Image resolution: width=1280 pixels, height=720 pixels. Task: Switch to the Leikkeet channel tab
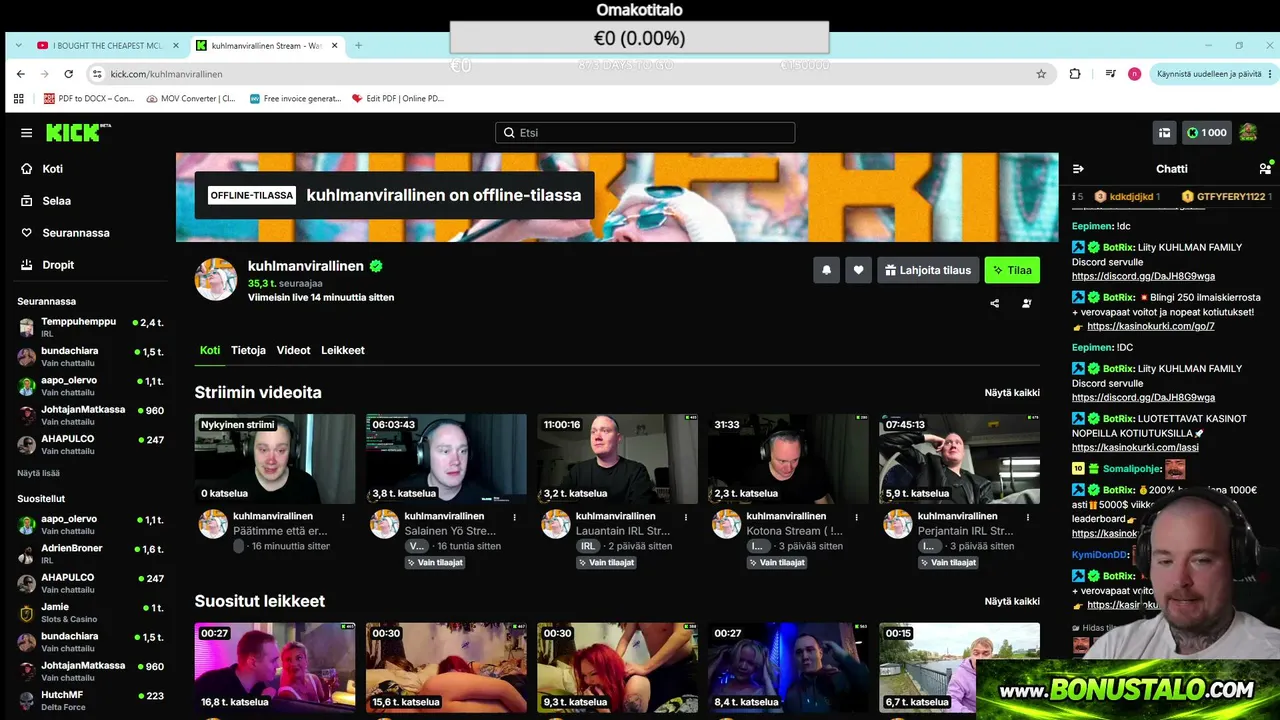pyautogui.click(x=343, y=351)
